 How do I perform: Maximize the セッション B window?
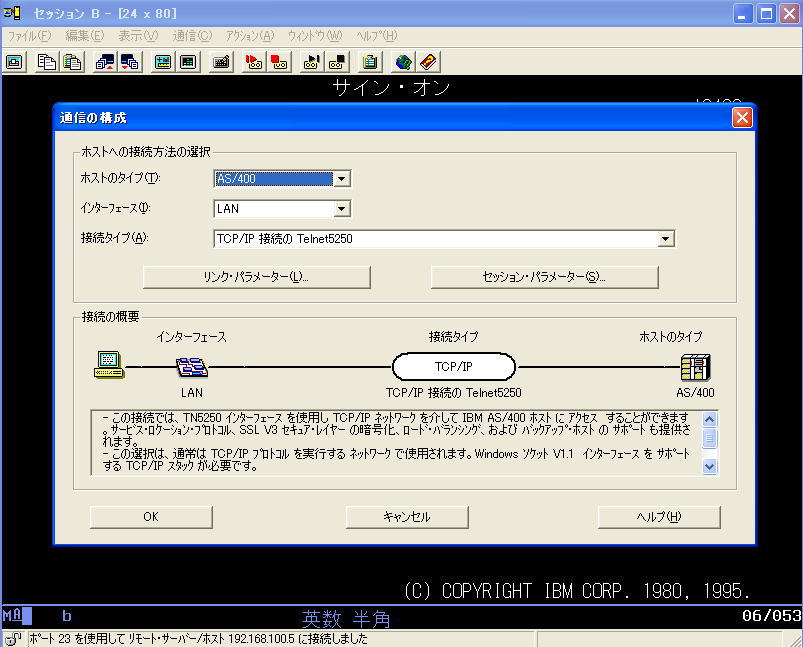point(766,13)
